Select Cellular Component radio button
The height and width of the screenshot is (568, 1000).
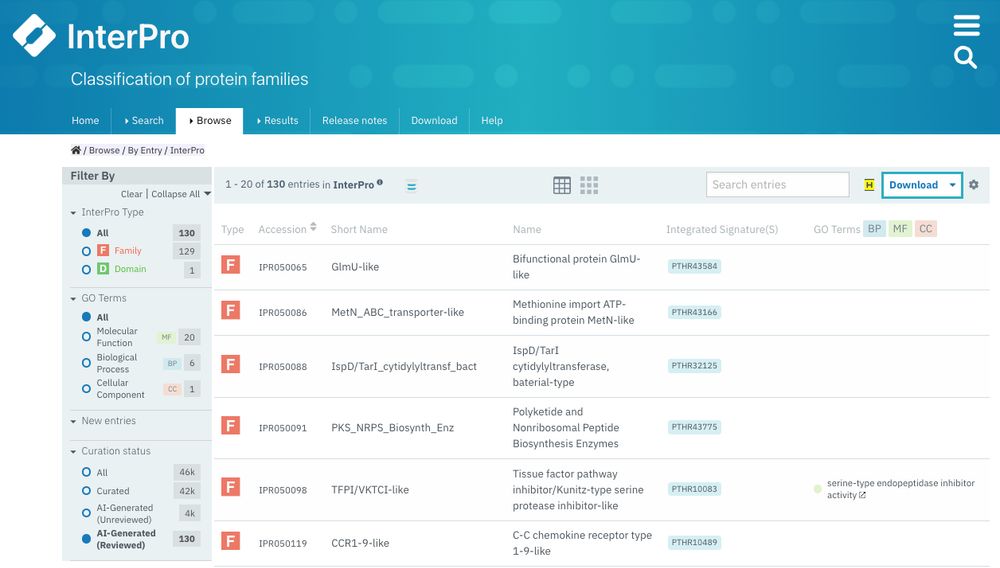86,388
